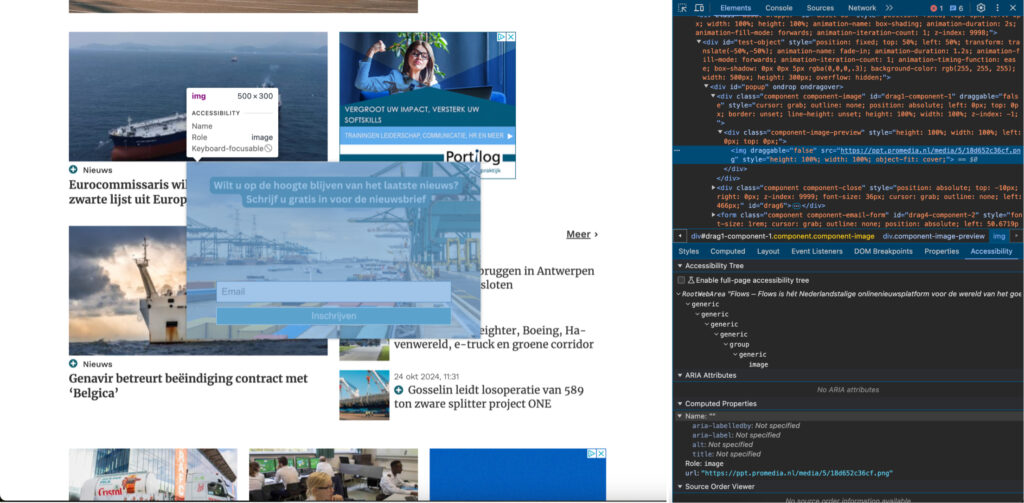Screen dimensions: 1024x503
Task: Switch to the Elements tab
Action: (x=735, y=8)
